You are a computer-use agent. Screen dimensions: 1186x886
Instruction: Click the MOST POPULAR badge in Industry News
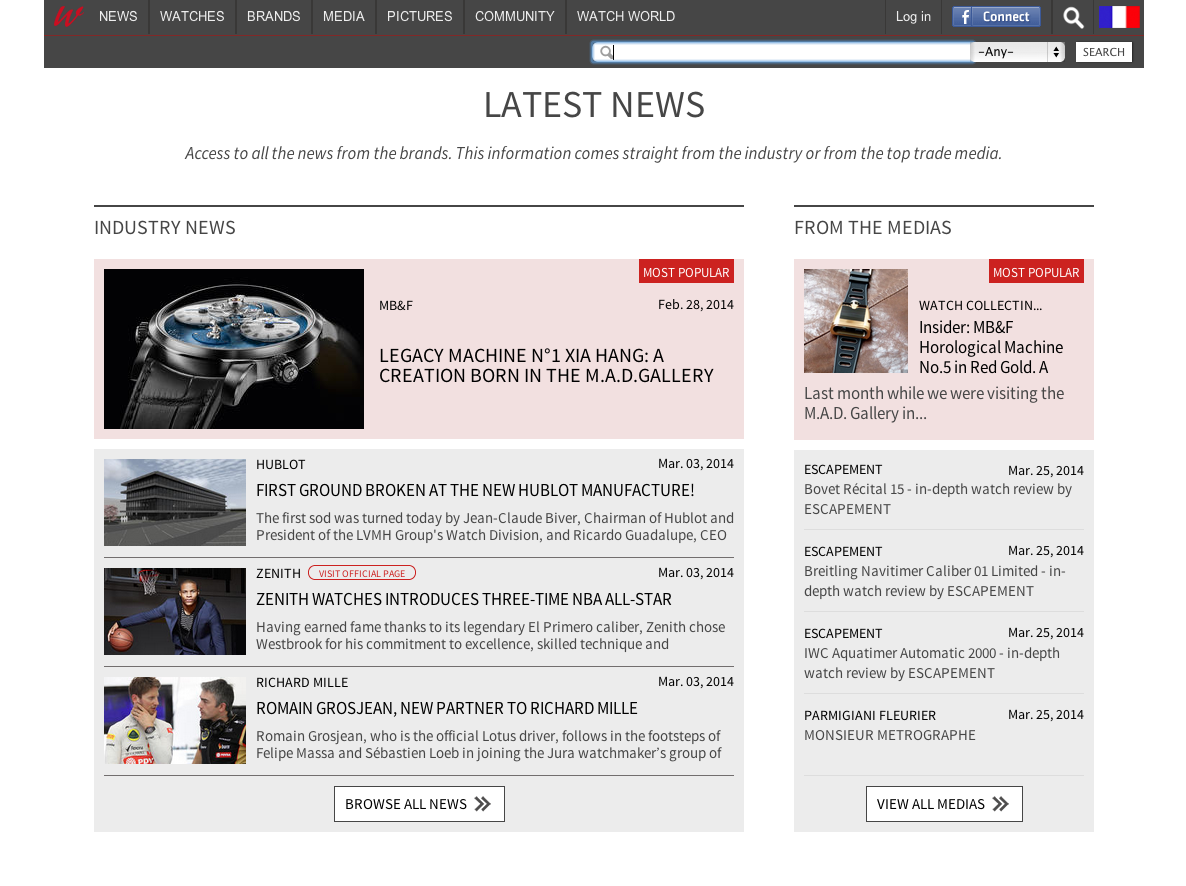[x=686, y=272]
